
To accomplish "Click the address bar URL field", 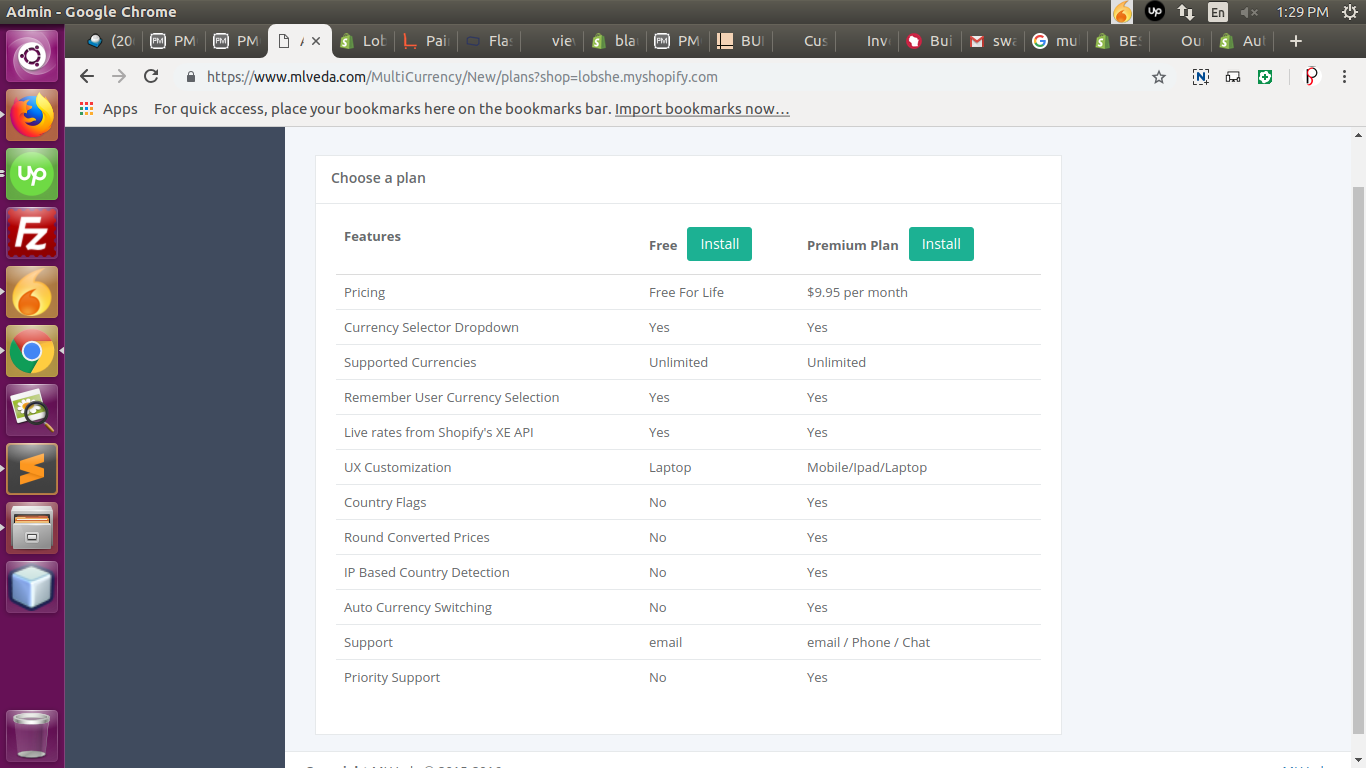I will [600, 77].
